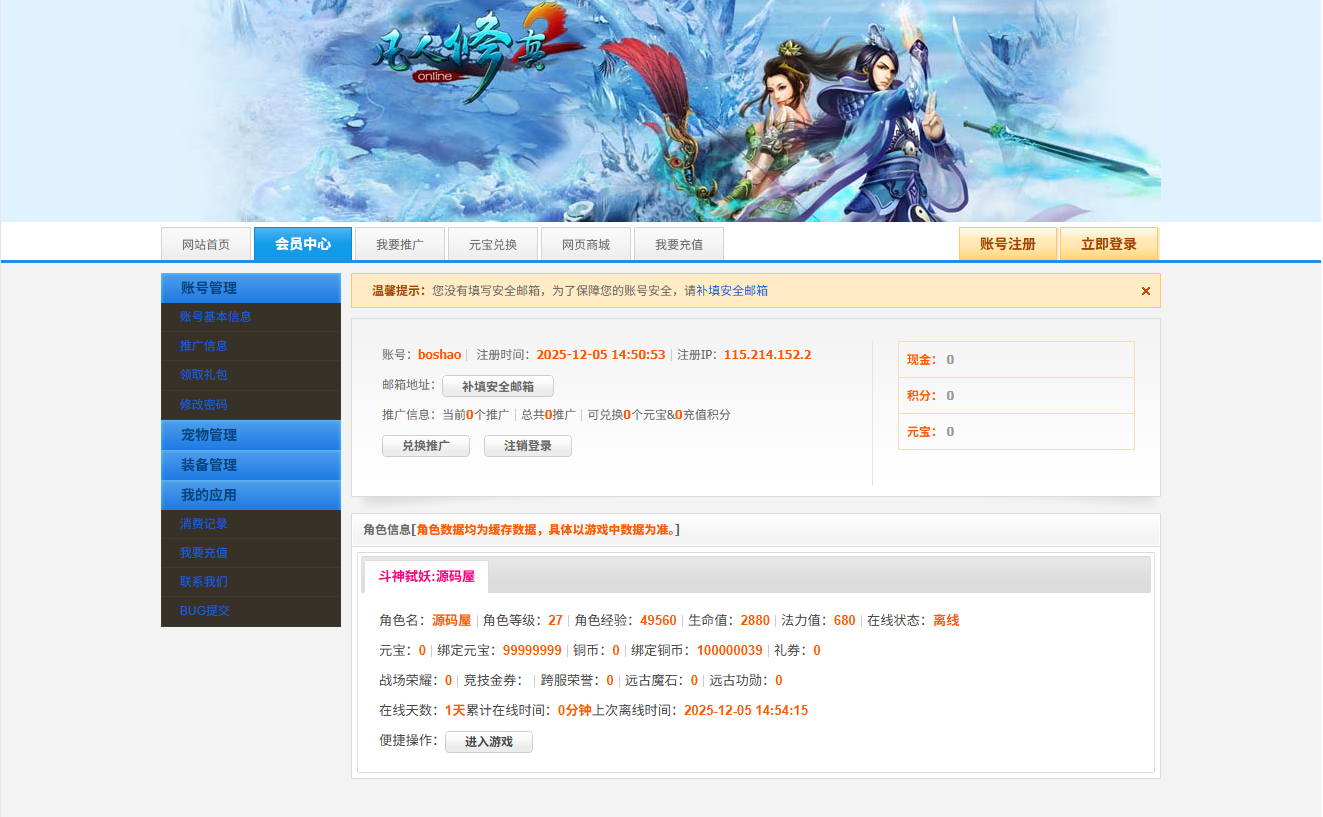Image resolution: width=1323 pixels, height=817 pixels.
Task: Enter the game via the 进入游戏 button
Action: pos(488,742)
